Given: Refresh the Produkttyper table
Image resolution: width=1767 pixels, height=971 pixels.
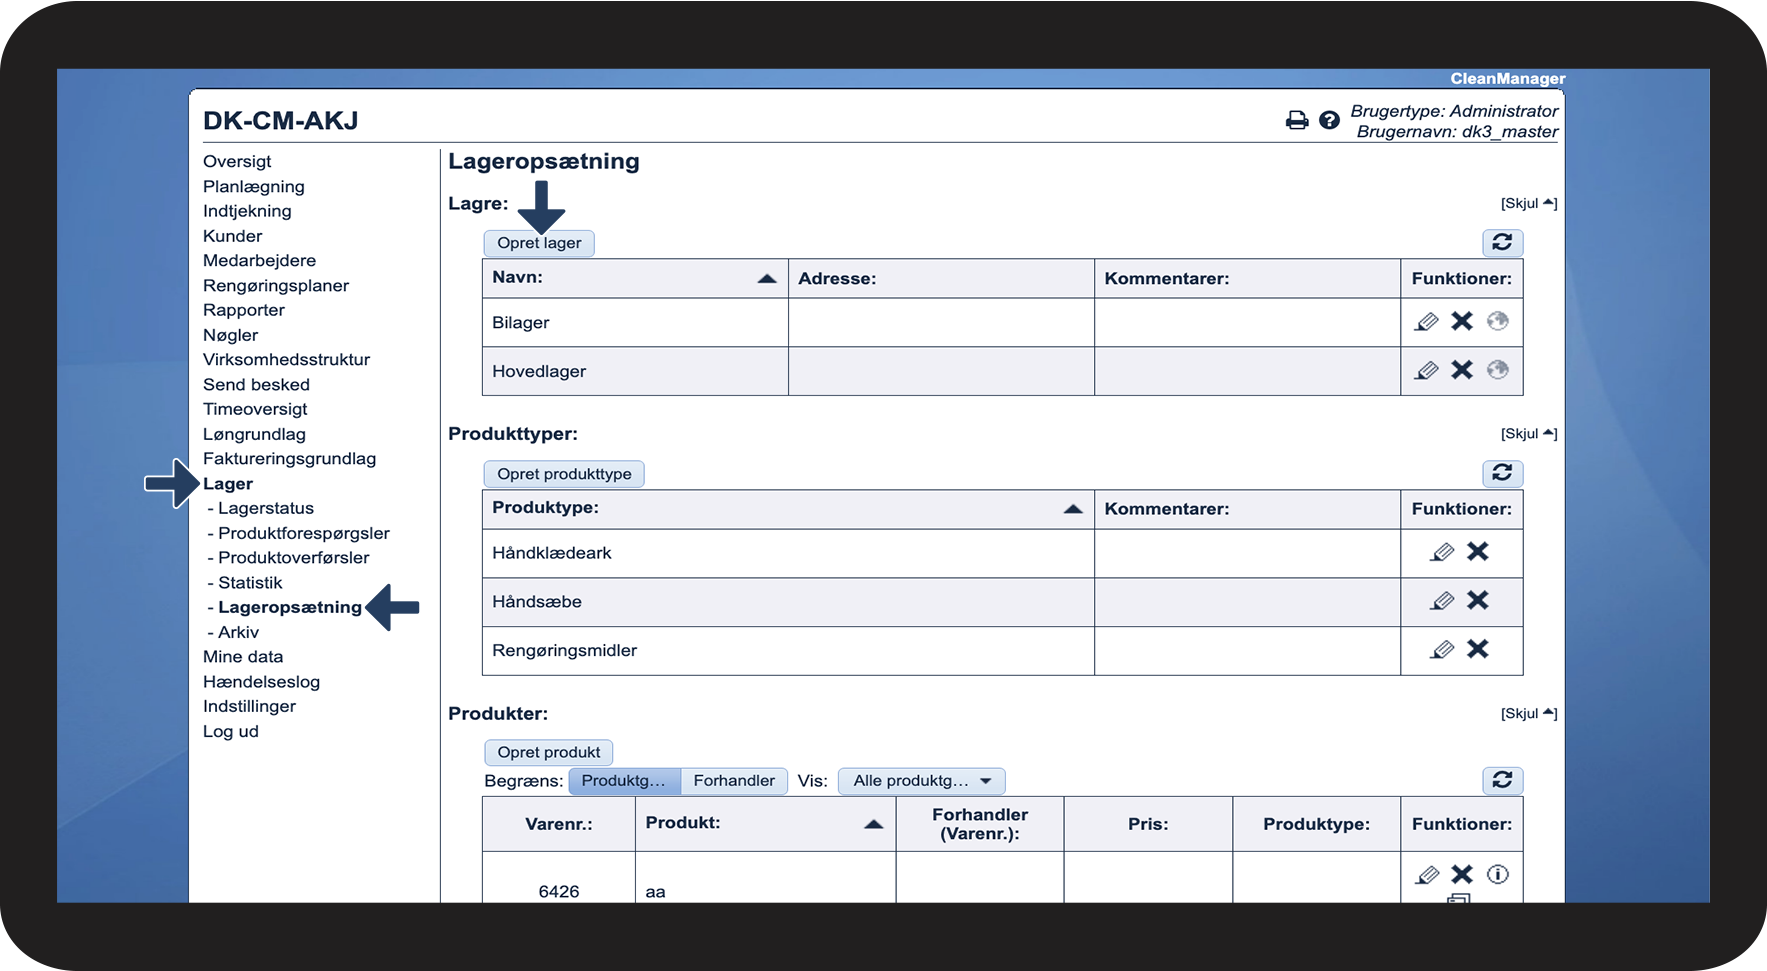Looking at the screenshot, I should [x=1502, y=473].
